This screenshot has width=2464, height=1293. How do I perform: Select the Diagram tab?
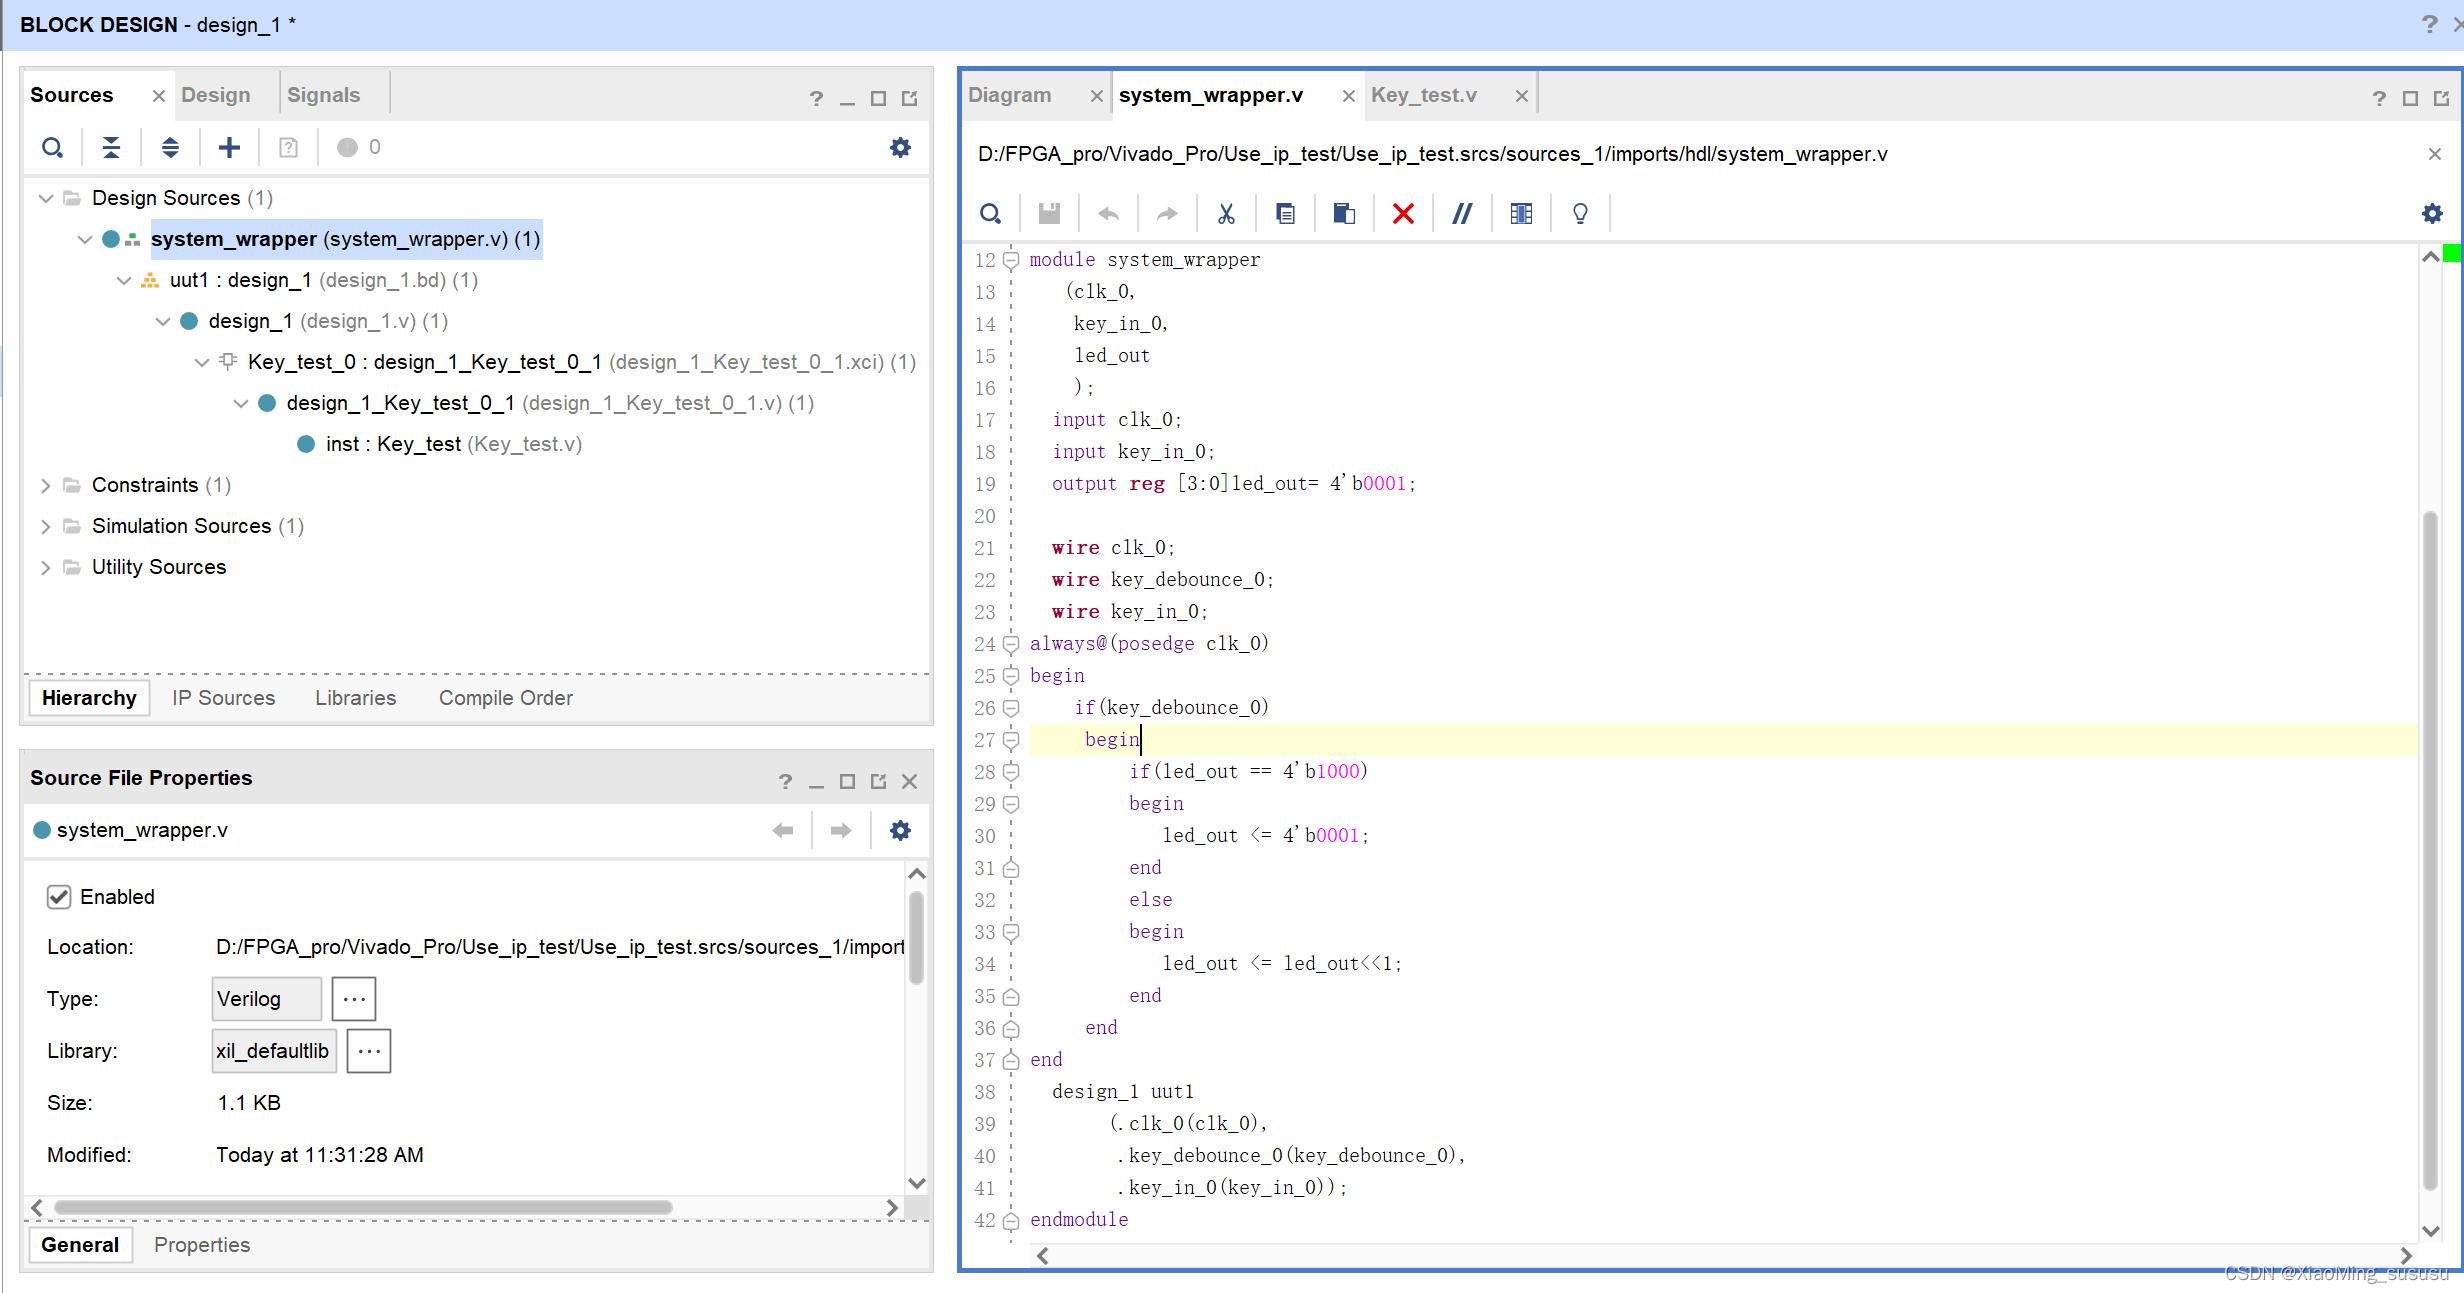coord(1009,95)
